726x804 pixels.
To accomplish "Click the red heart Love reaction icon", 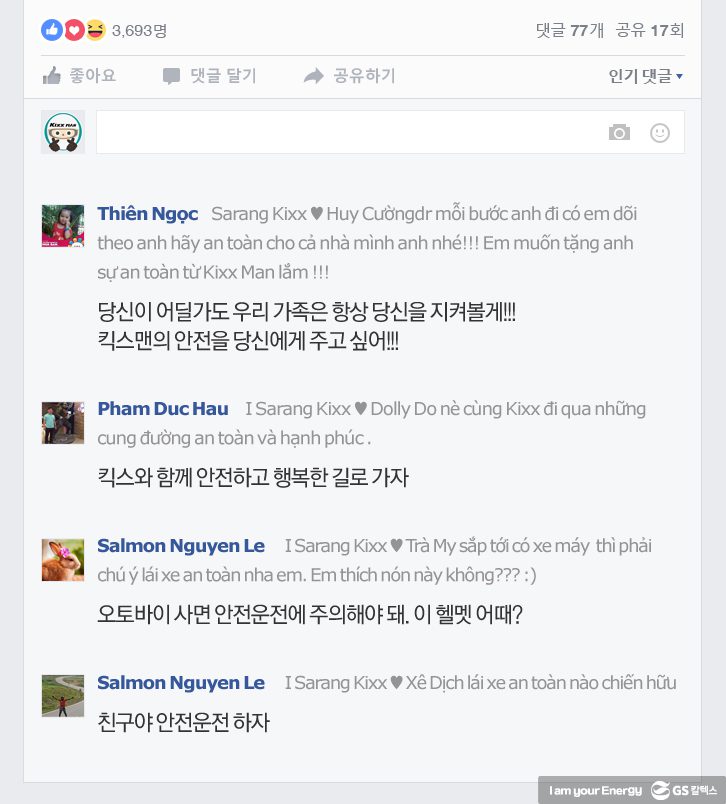I will tap(74, 30).
